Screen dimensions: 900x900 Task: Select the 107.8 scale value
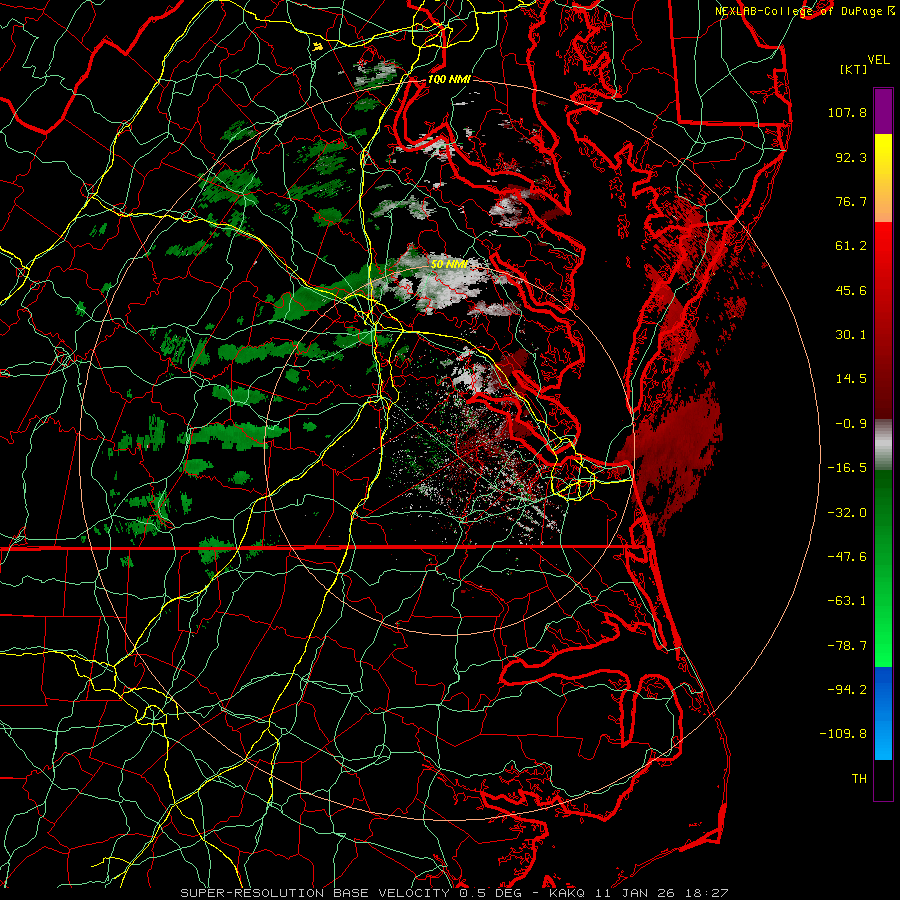pos(847,112)
